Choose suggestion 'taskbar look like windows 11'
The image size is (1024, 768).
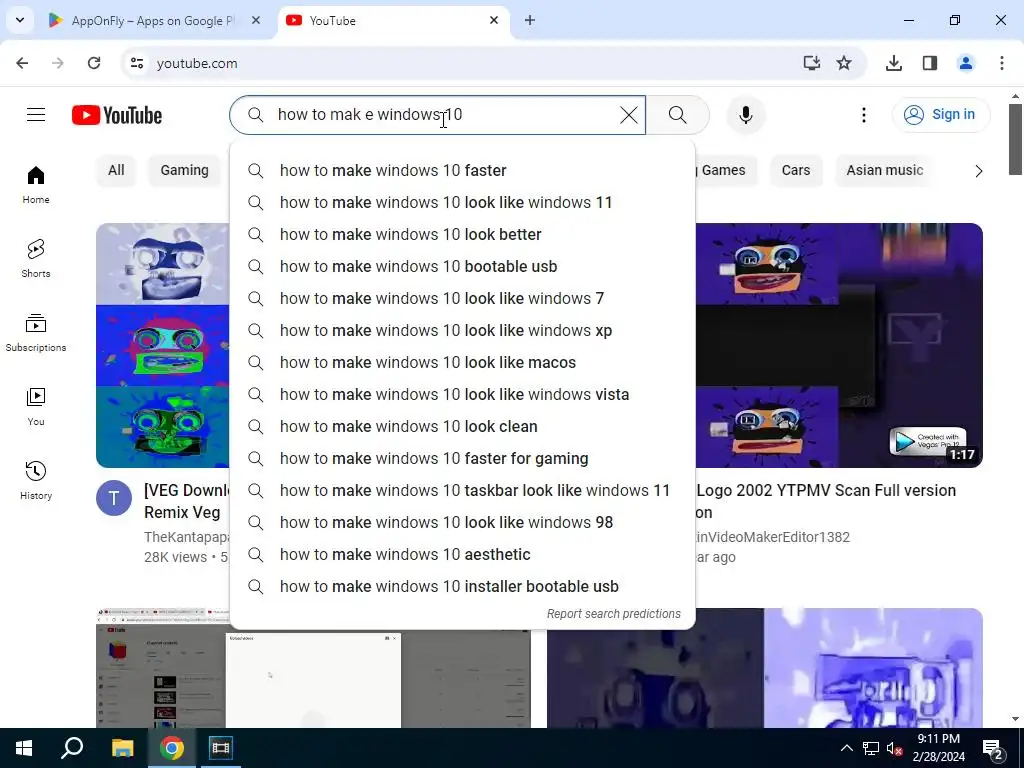pos(462,490)
